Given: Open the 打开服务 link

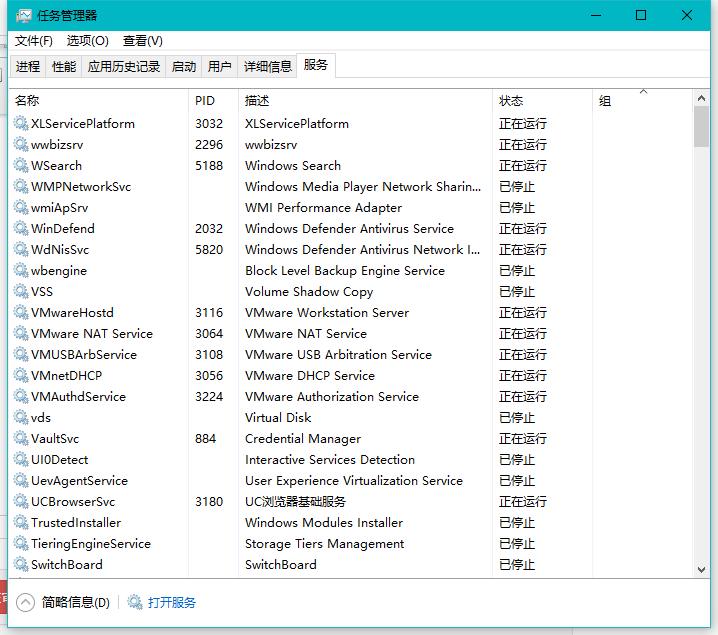Looking at the screenshot, I should click(172, 602).
